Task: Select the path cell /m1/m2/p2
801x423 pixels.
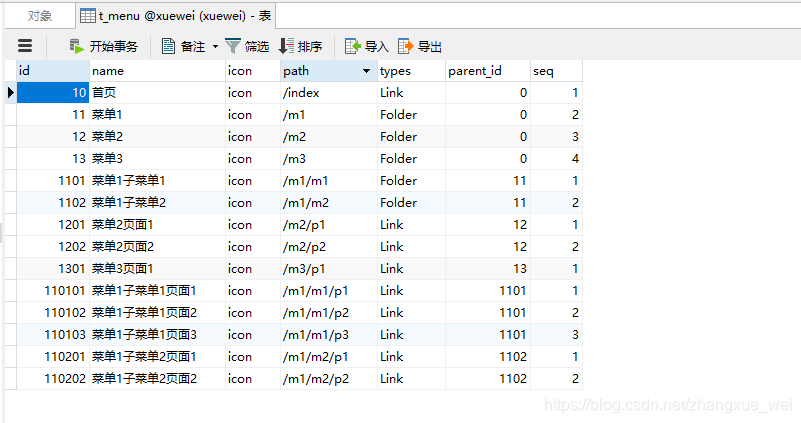Action: coord(329,378)
